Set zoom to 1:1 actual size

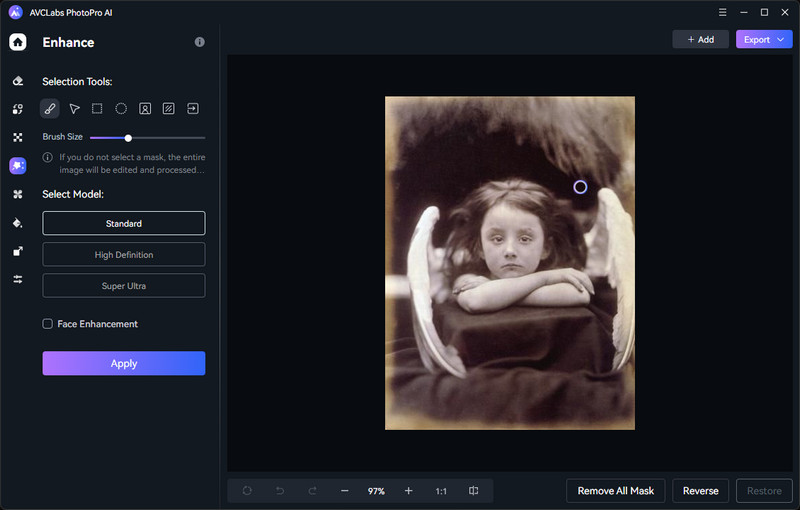click(441, 491)
